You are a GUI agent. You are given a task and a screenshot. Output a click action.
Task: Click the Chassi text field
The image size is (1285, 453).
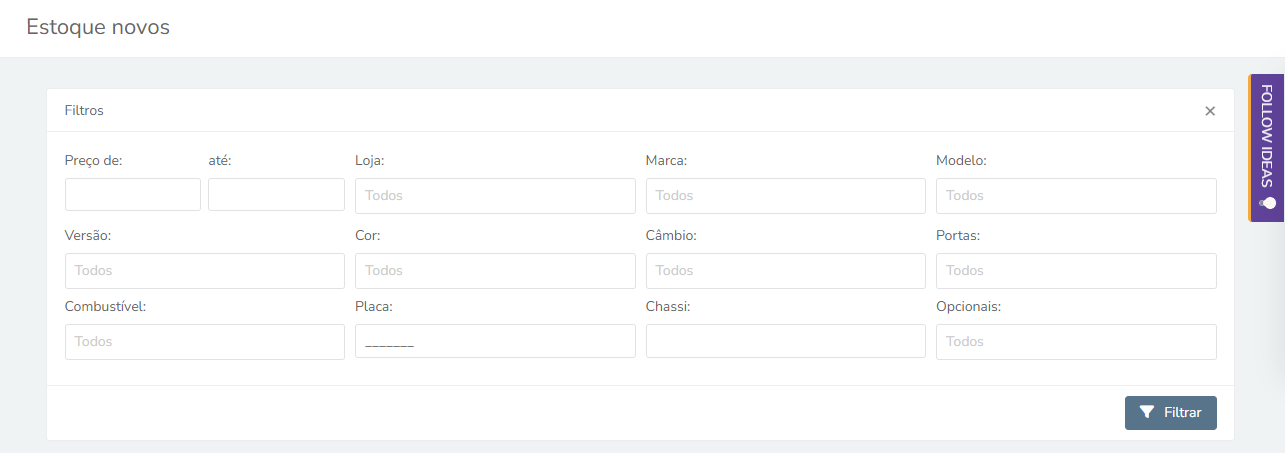786,341
